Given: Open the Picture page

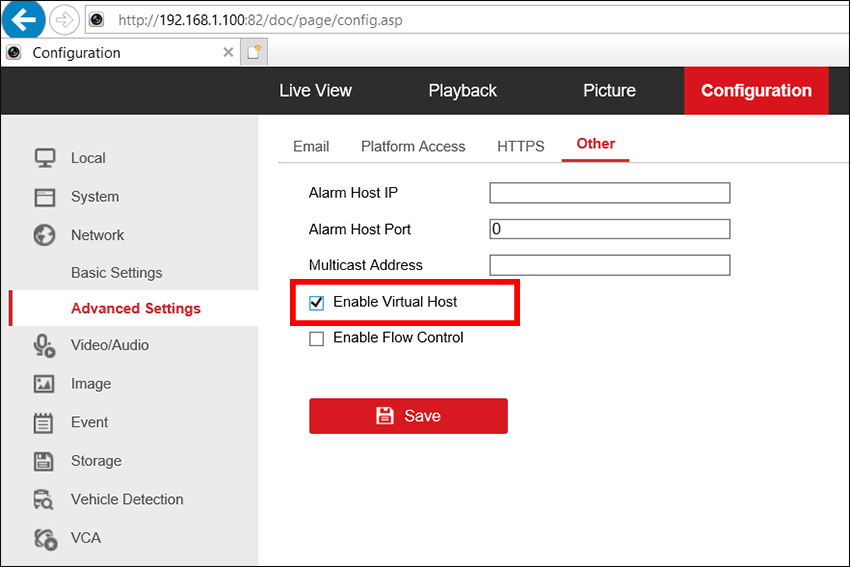Looking at the screenshot, I should tap(609, 91).
